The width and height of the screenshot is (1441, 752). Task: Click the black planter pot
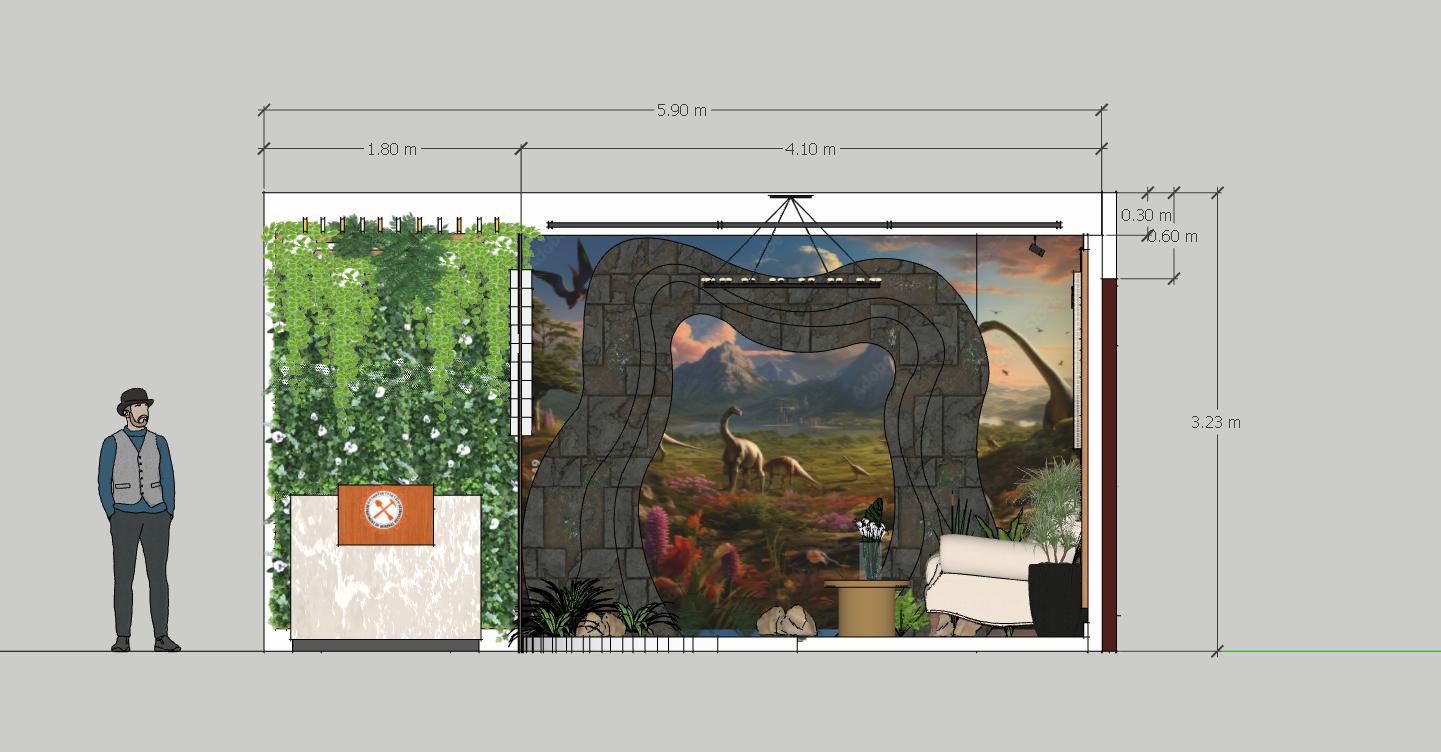(x=1054, y=598)
